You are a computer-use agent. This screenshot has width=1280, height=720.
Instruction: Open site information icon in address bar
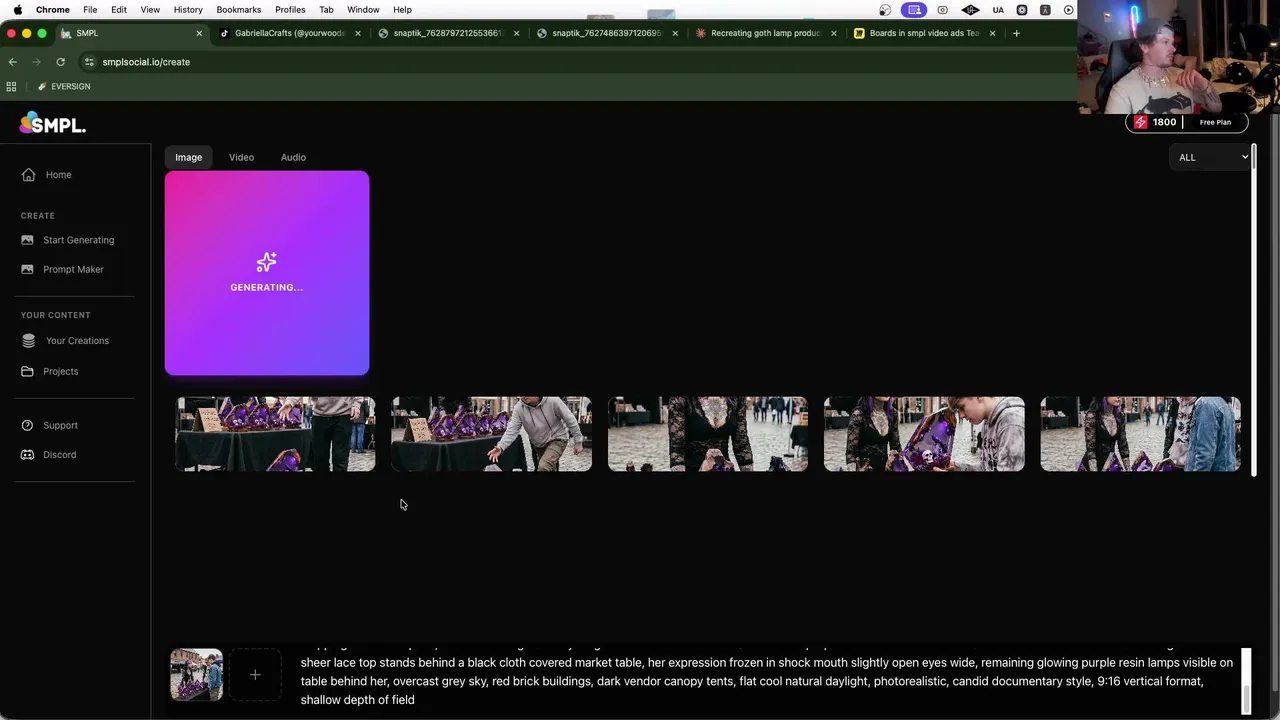pyautogui.click(x=89, y=62)
